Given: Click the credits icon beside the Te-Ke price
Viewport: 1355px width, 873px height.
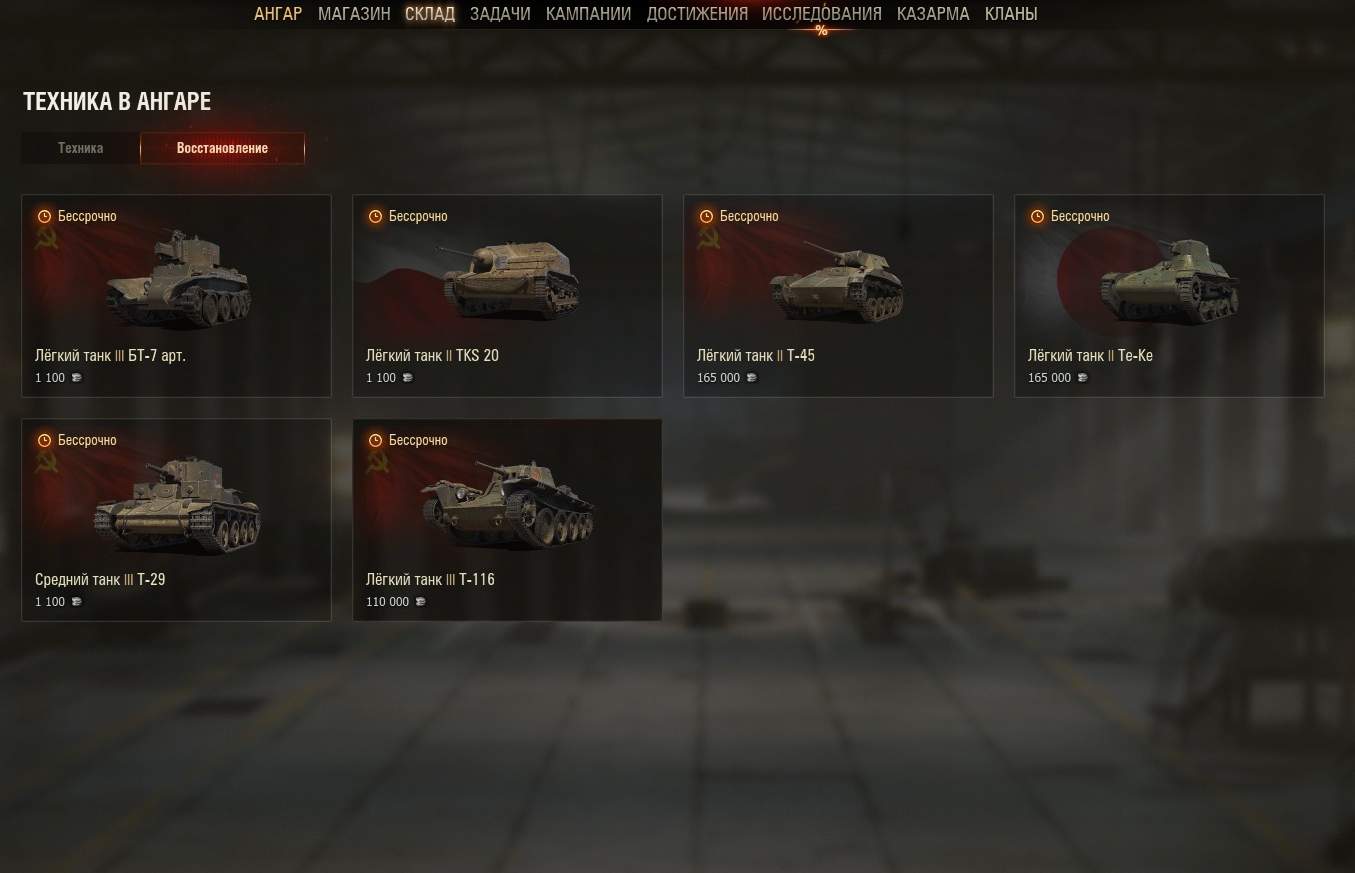Looking at the screenshot, I should (1083, 378).
